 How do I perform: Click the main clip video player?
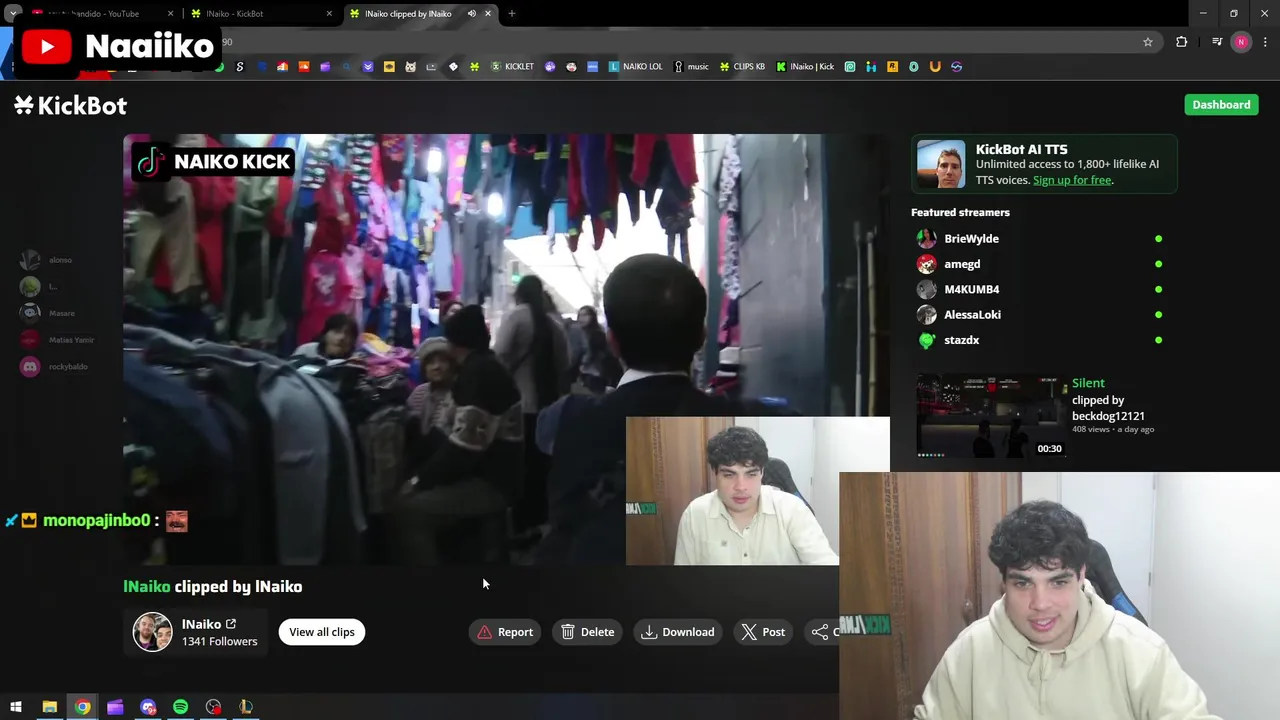tap(506, 350)
